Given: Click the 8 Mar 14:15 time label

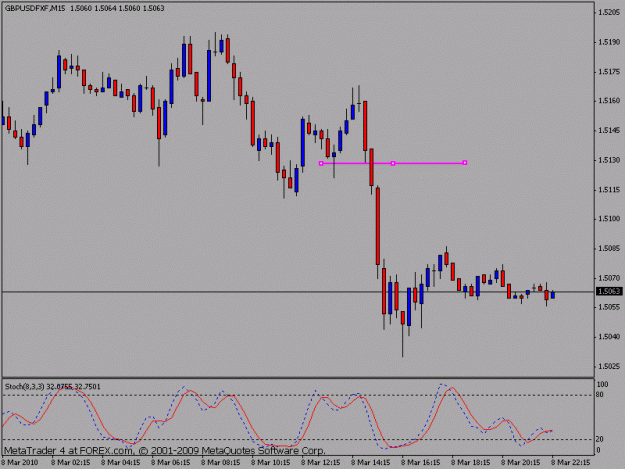Looking at the screenshot, I should [x=371, y=463].
